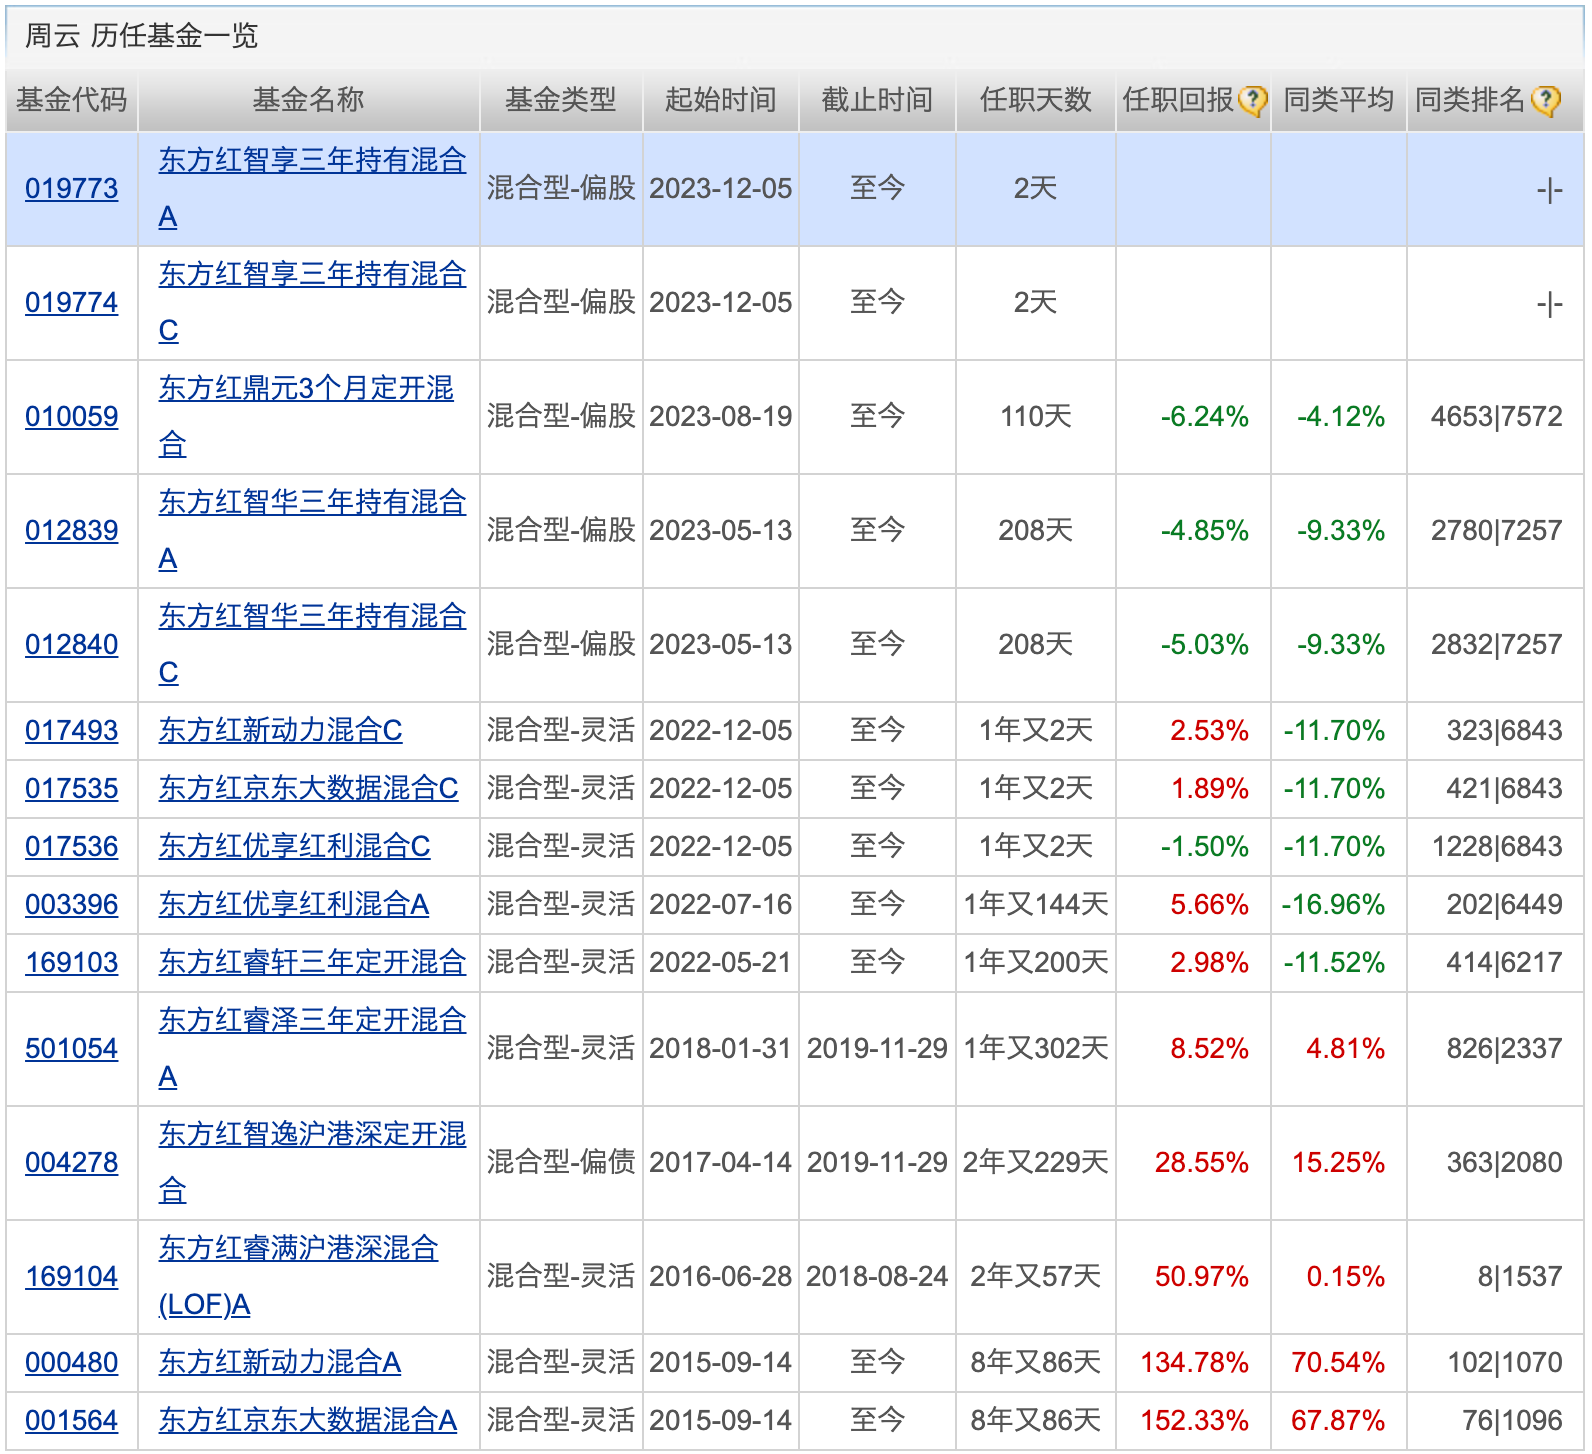
Task: Open the 东方红睿泽三年定开混合A fund link
Action: [x=312, y=1049]
